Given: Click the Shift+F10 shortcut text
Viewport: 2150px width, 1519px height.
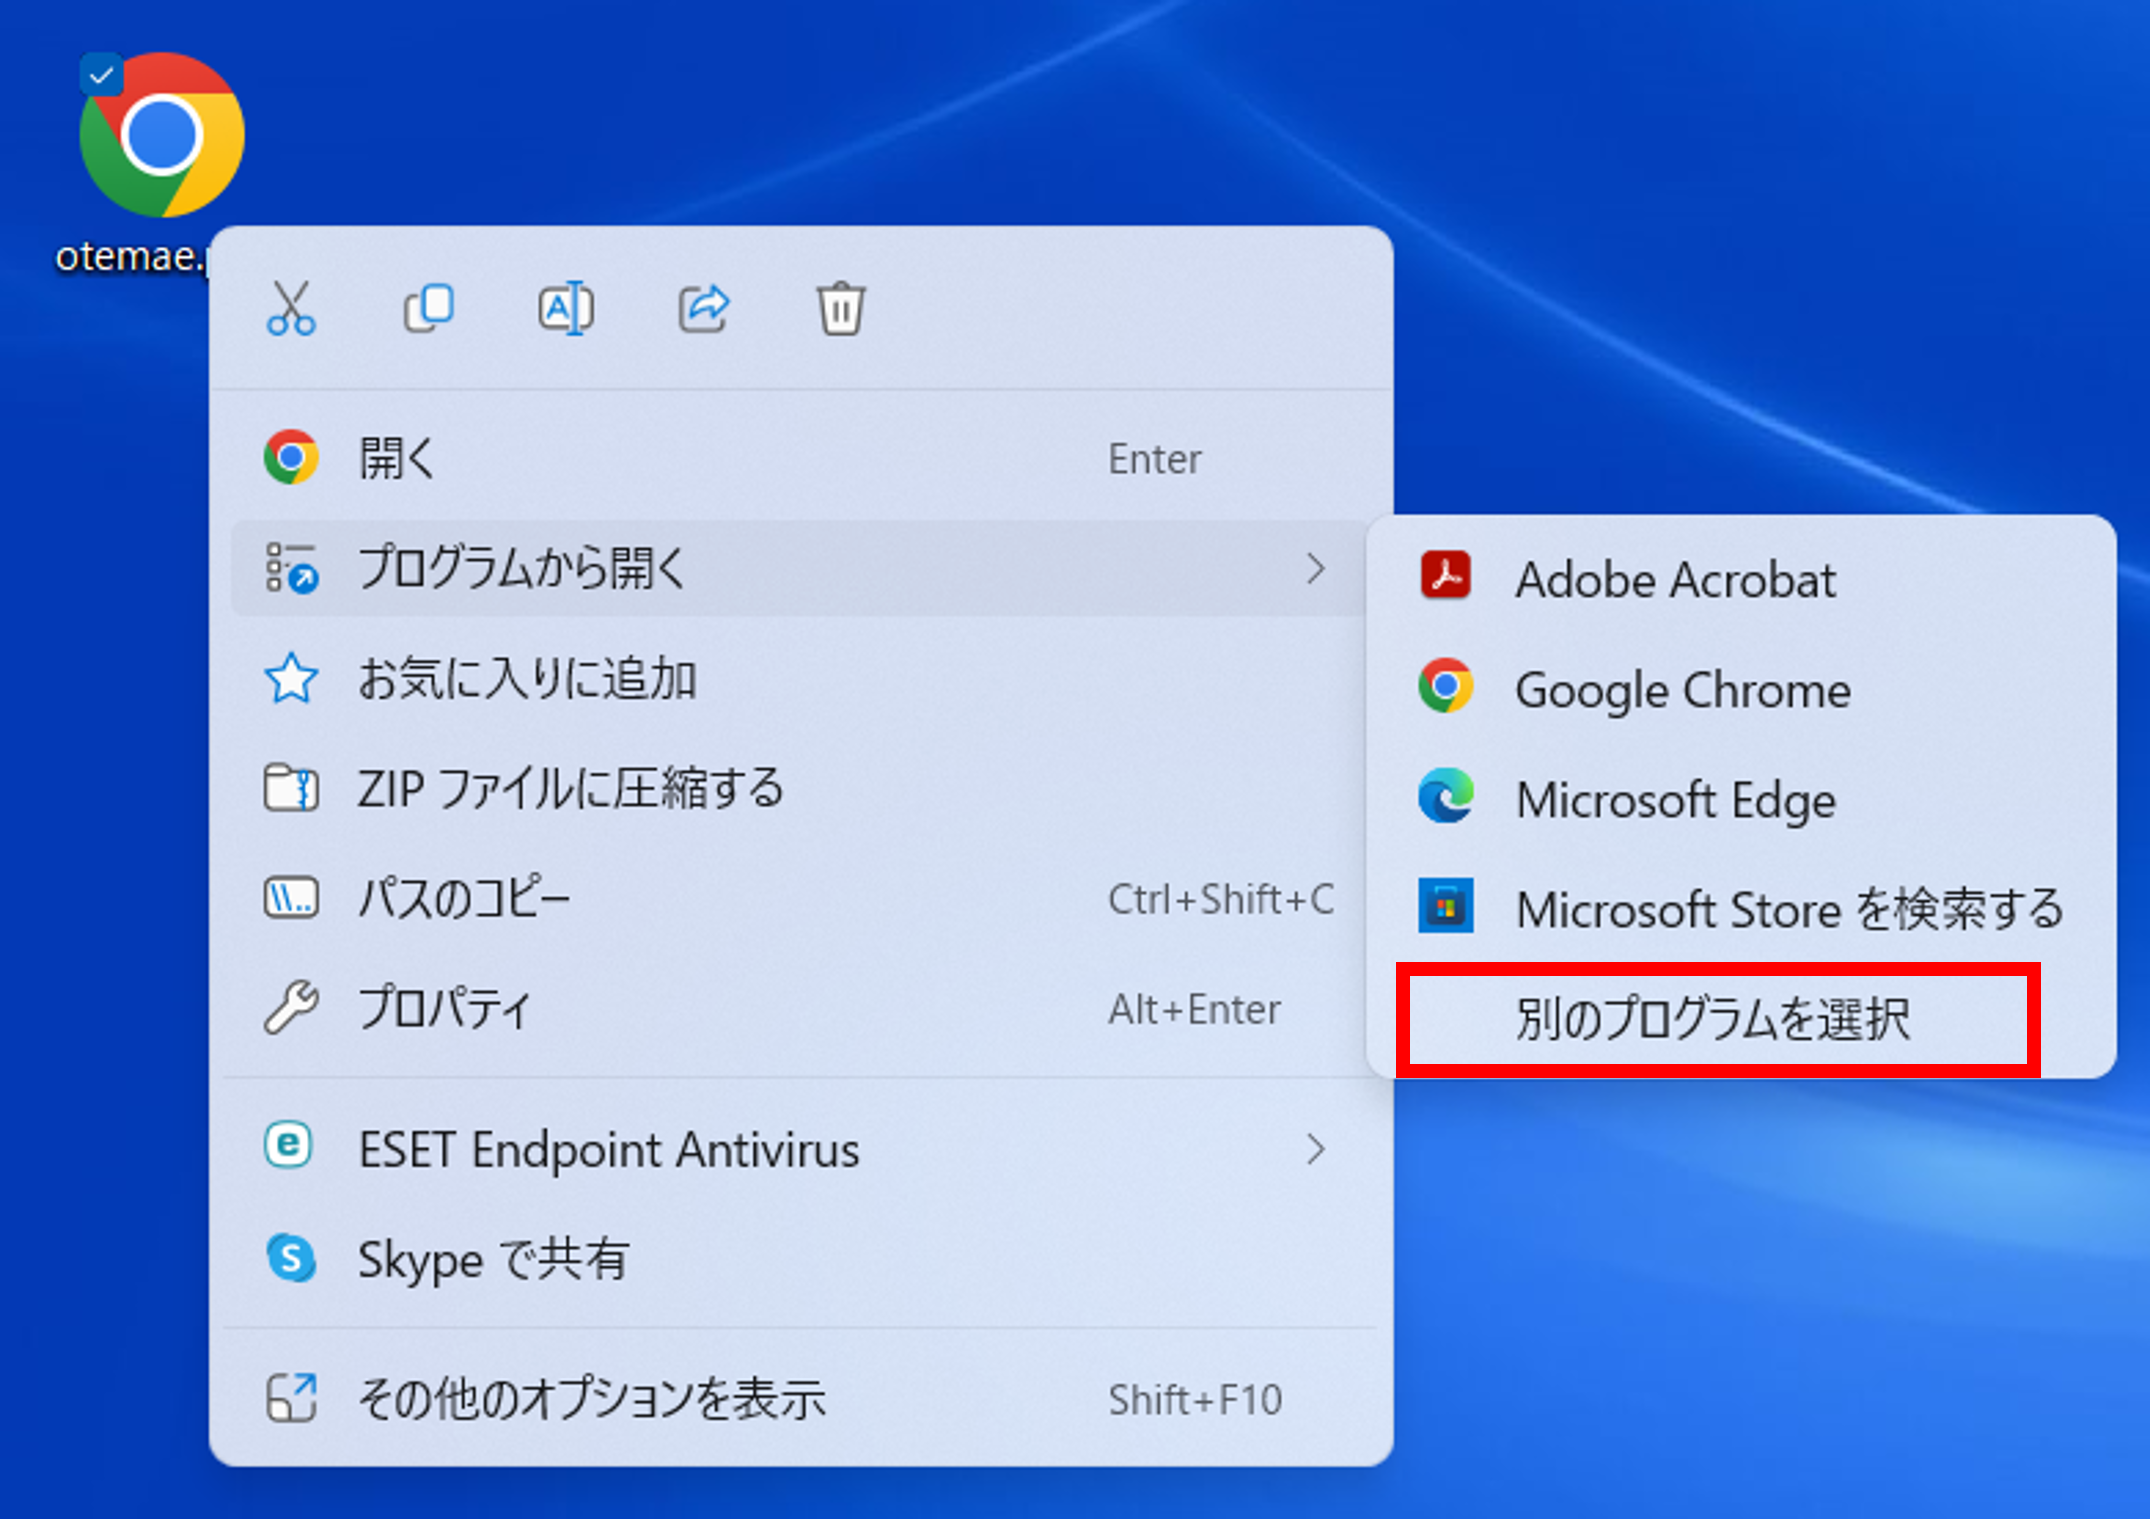Looking at the screenshot, I should point(1195,1400).
